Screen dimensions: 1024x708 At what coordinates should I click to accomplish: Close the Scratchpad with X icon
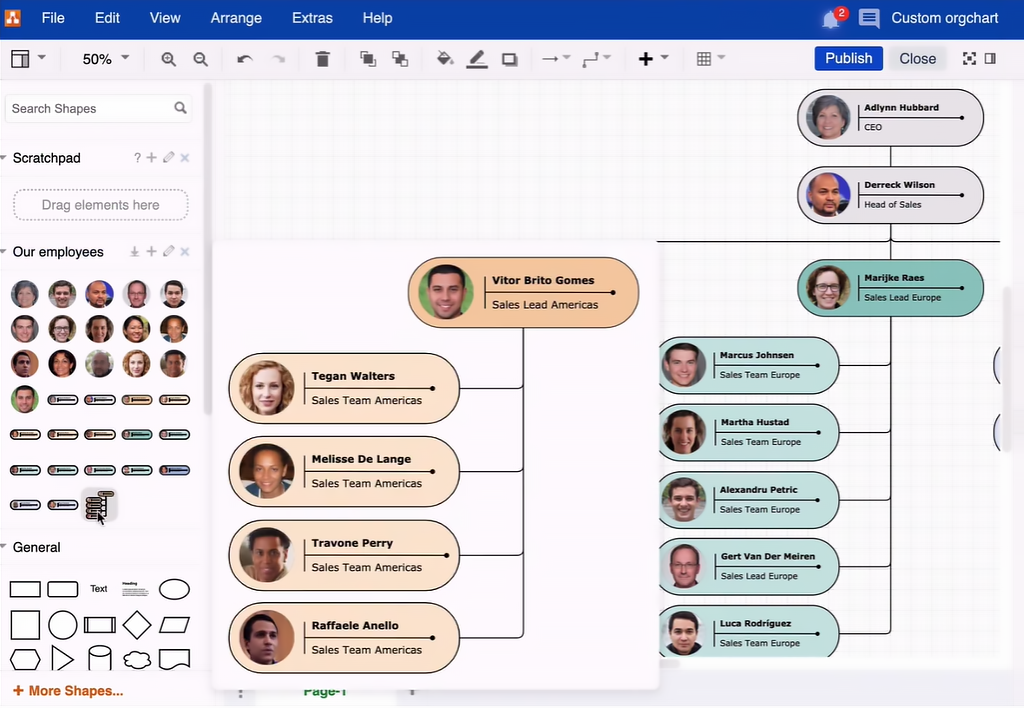[x=185, y=157]
